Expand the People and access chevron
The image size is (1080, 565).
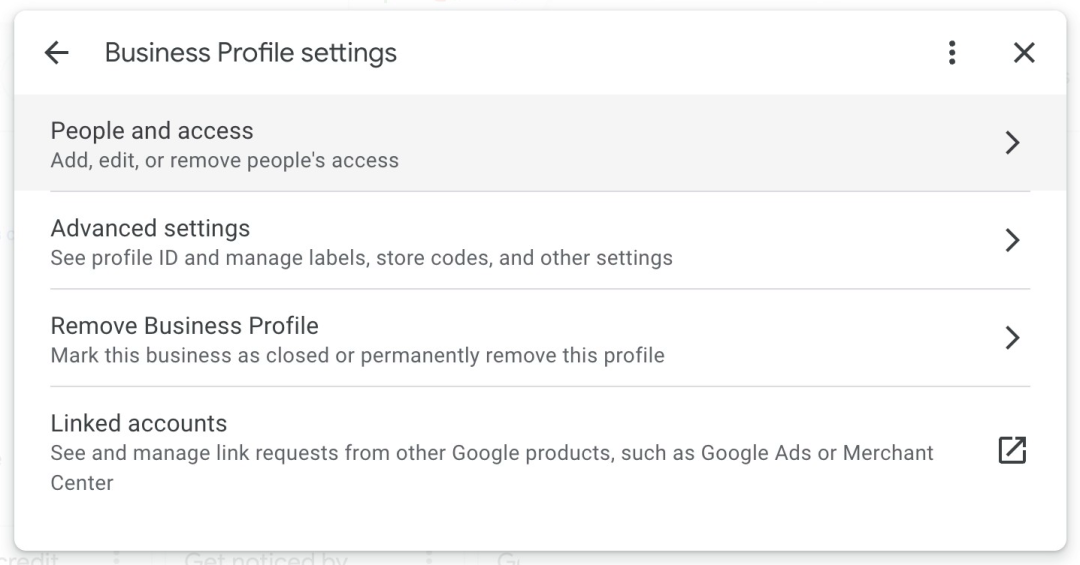(1012, 143)
